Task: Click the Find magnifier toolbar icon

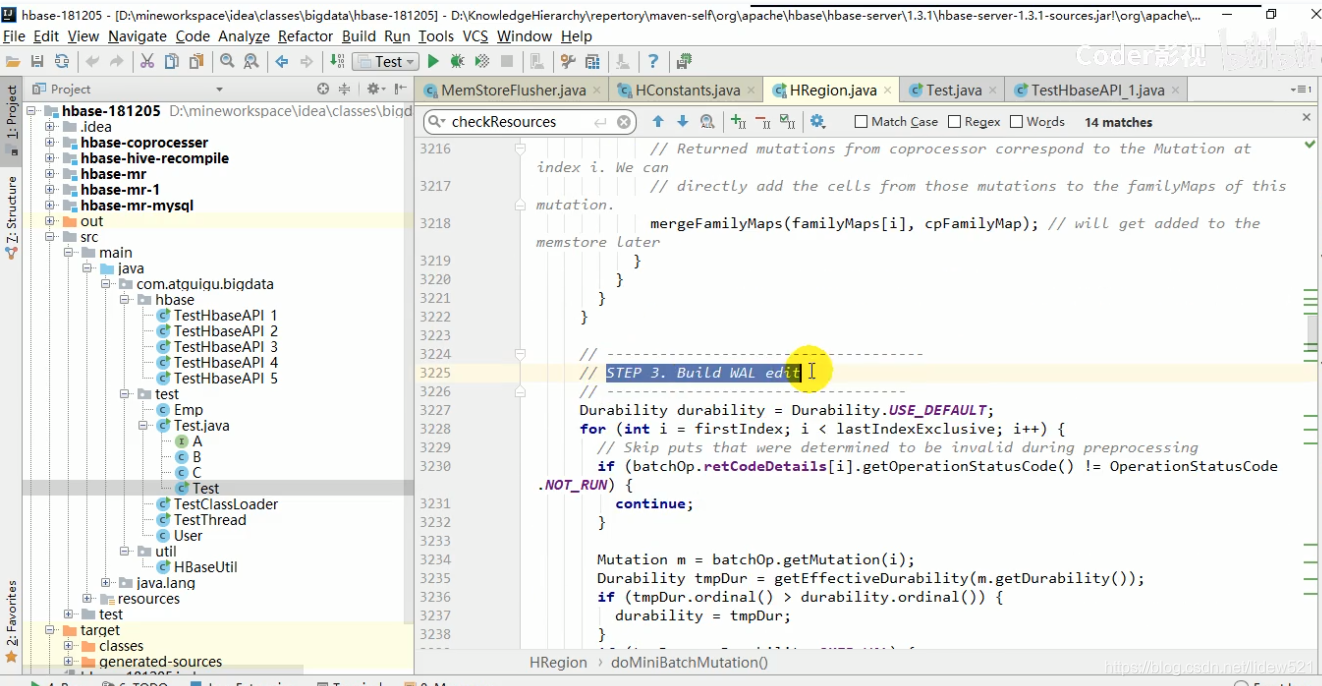Action: [x=227, y=61]
